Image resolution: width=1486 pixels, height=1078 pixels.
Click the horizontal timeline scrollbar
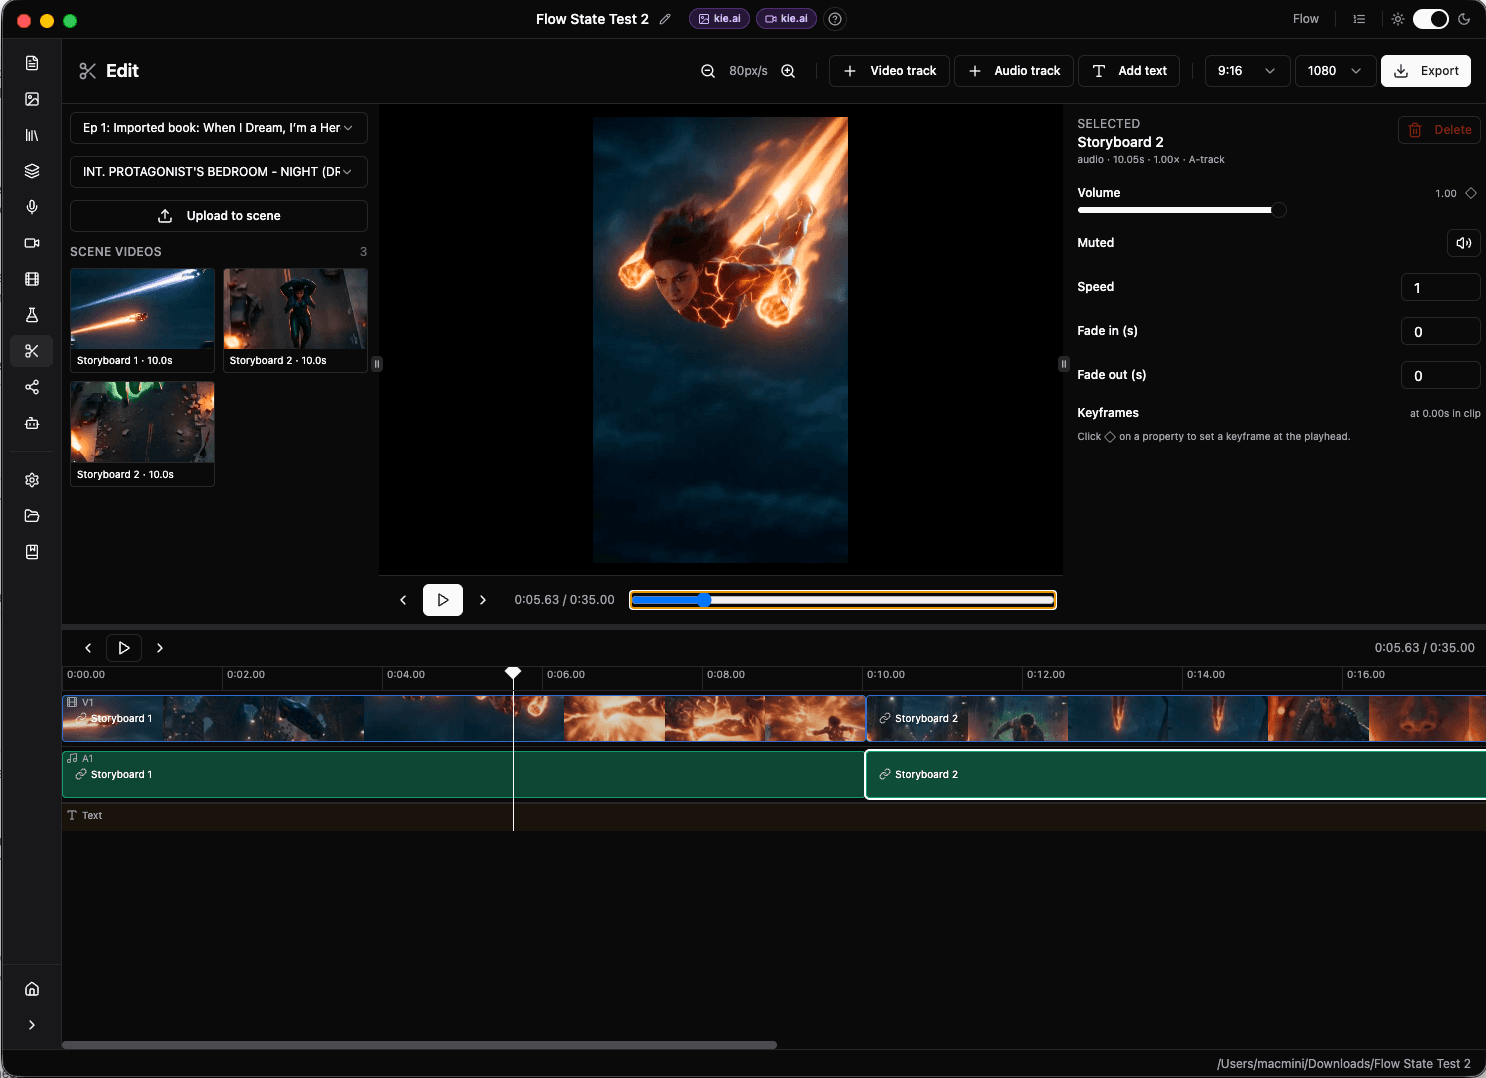pos(420,1045)
